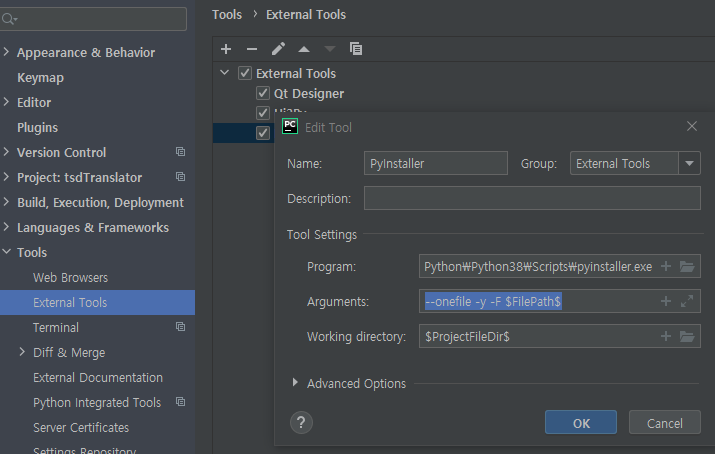
Task: Expand the Diff & Merge subsection
Action: click(22, 352)
